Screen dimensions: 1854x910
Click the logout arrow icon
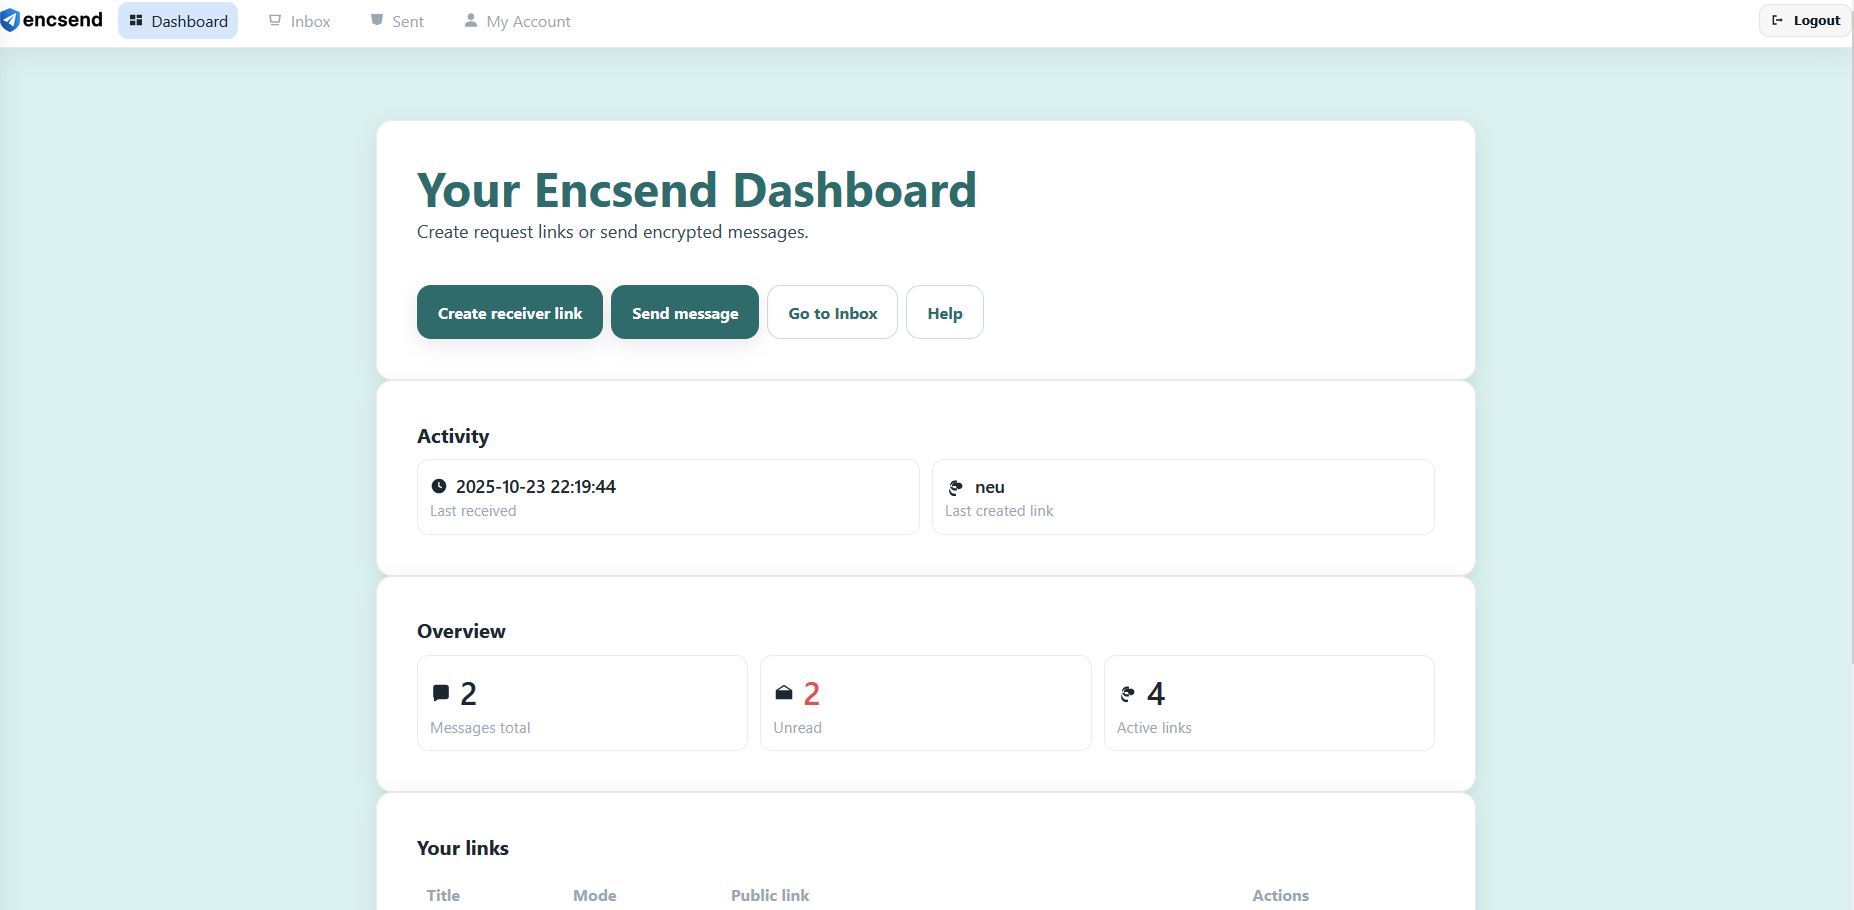click(1777, 19)
